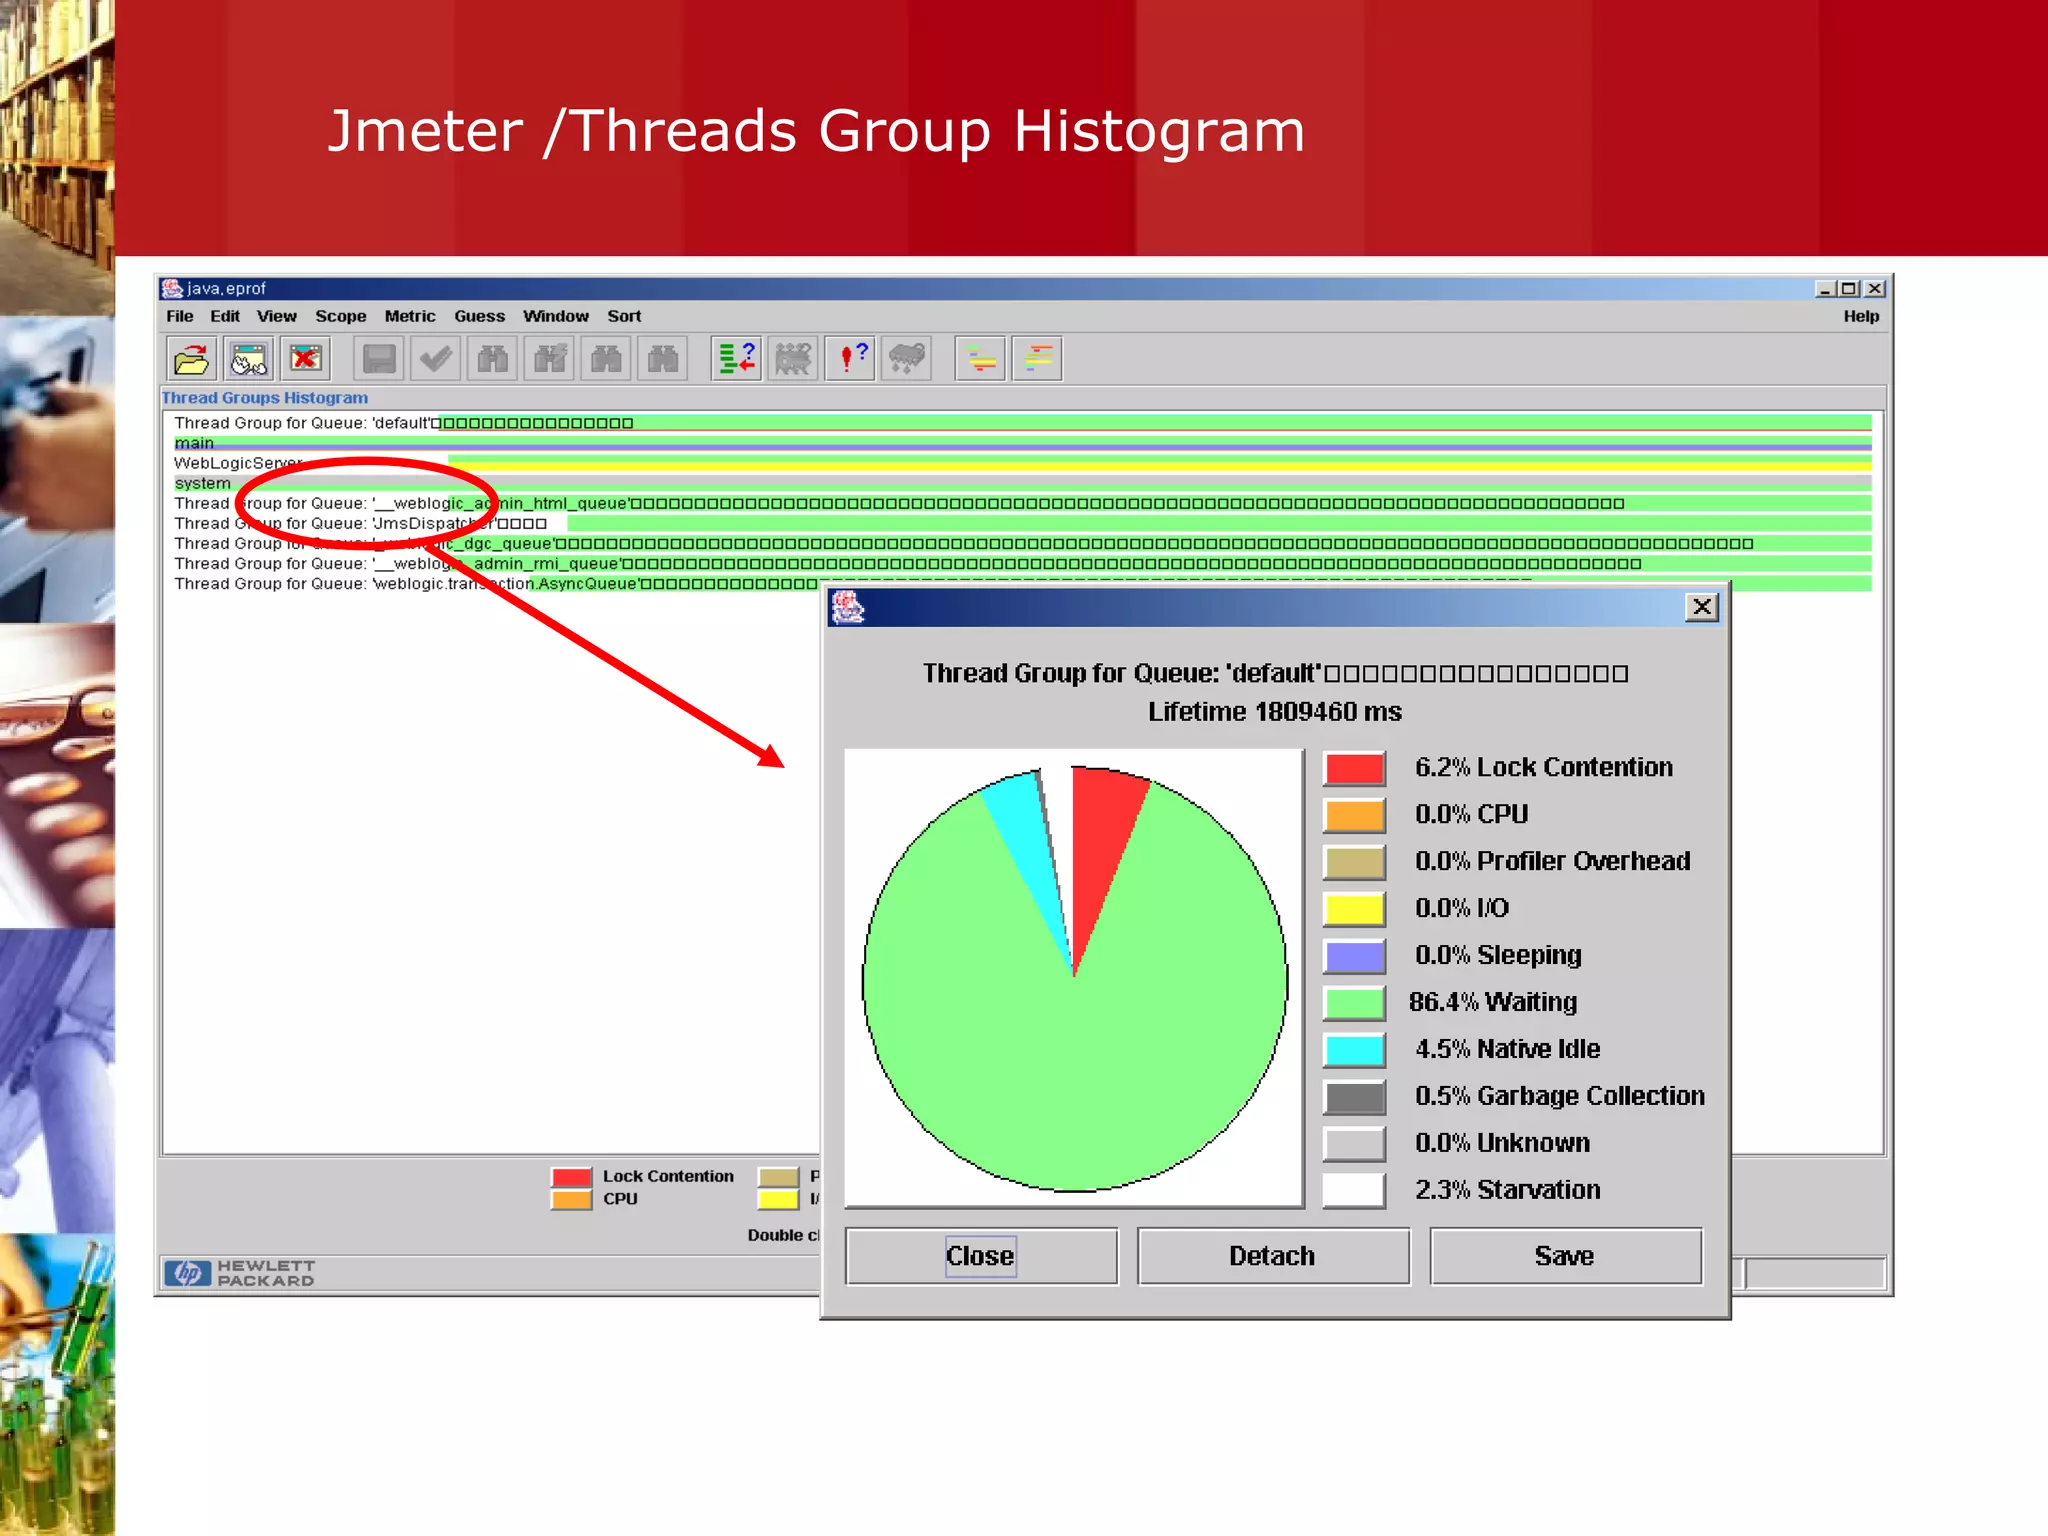Viewport: 2048px width, 1536px height.
Task: Click the cyan Native Idle legend swatch
Action: pyautogui.click(x=1355, y=1050)
